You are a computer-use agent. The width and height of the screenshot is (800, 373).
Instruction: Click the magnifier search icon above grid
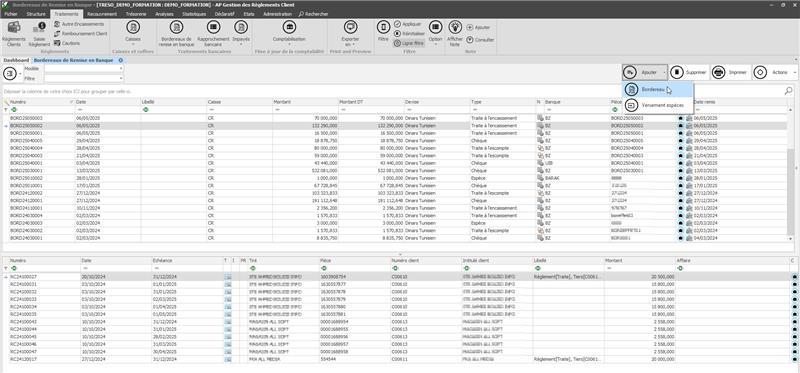[x=789, y=91]
